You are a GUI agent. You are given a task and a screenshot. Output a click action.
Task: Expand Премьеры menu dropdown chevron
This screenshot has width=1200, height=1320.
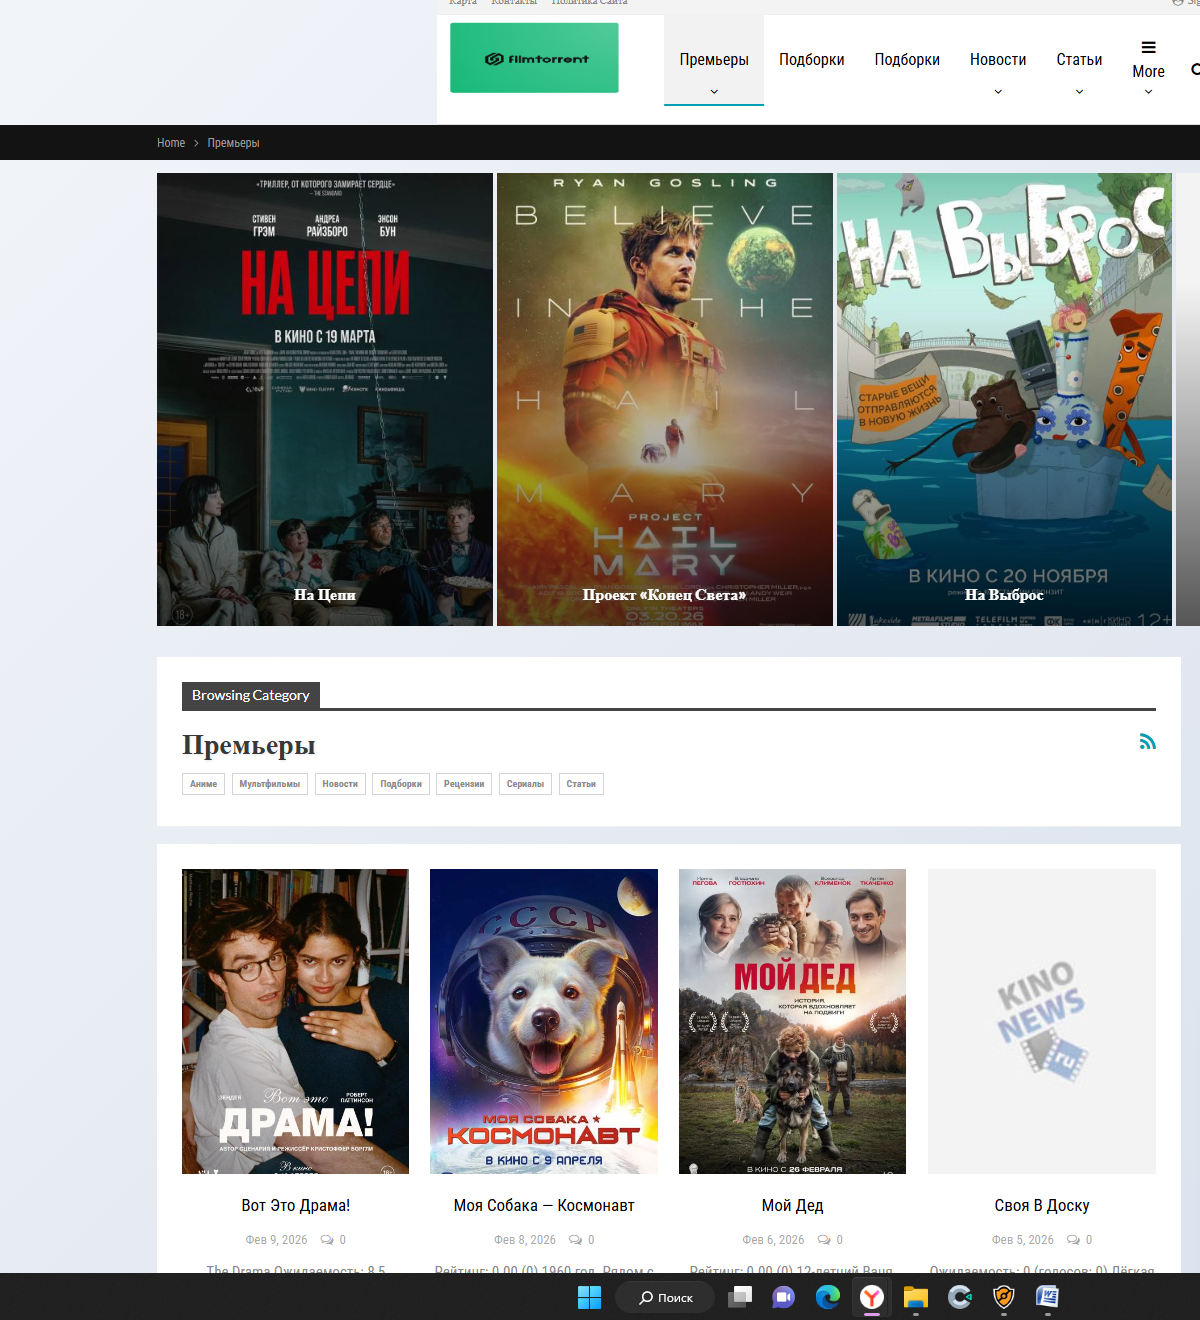click(x=714, y=91)
